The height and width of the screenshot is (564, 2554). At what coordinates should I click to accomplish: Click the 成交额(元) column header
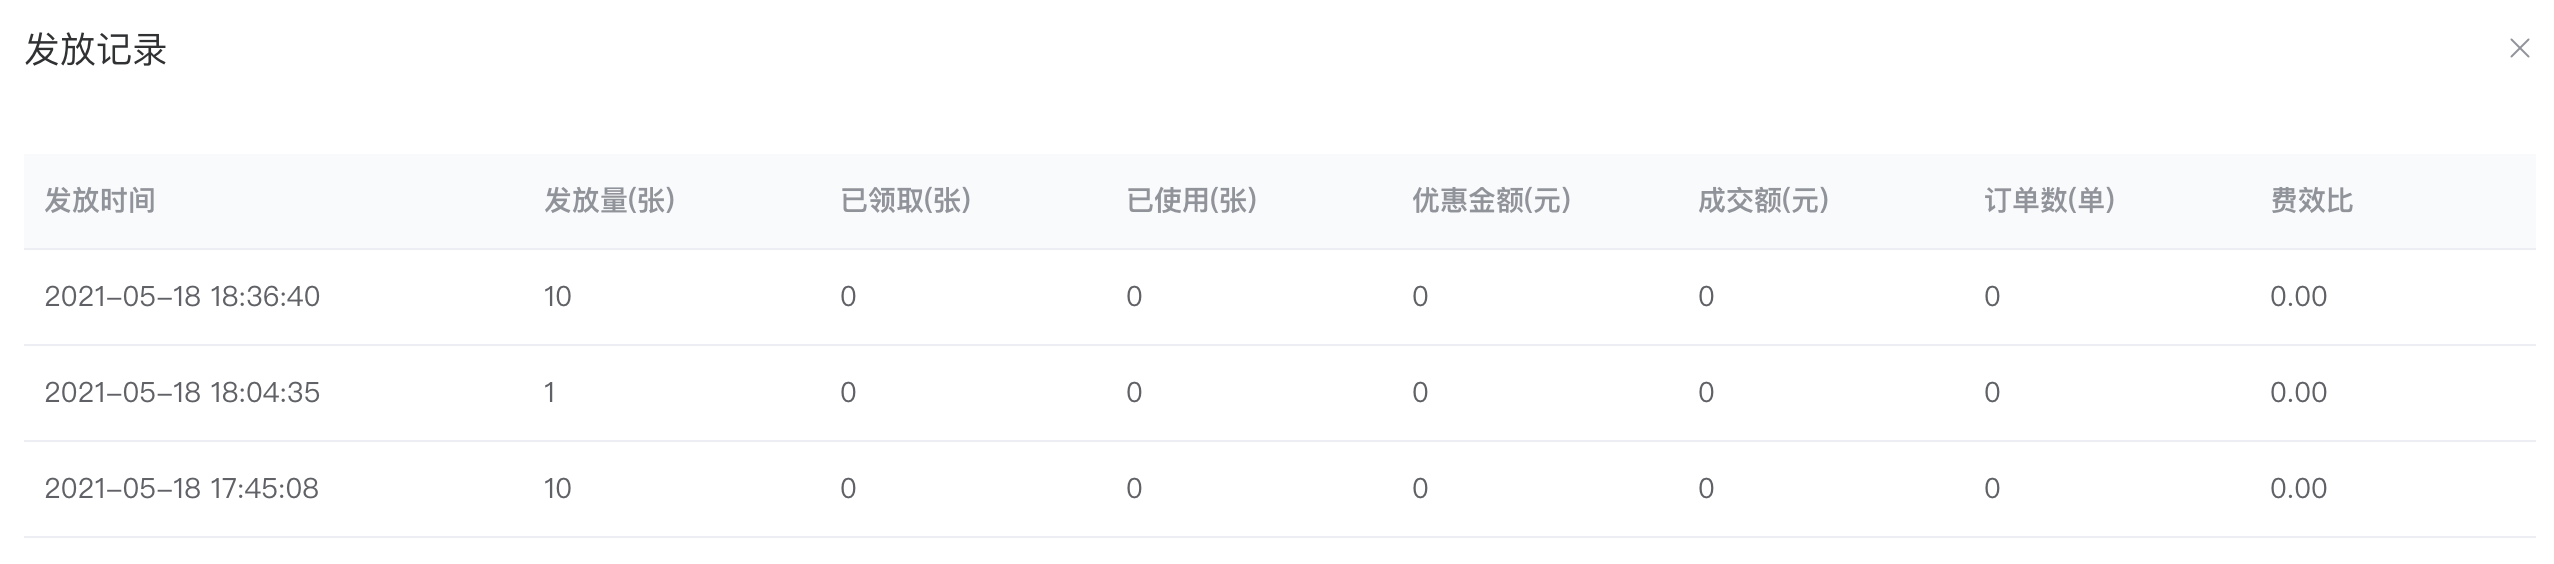click(1763, 201)
